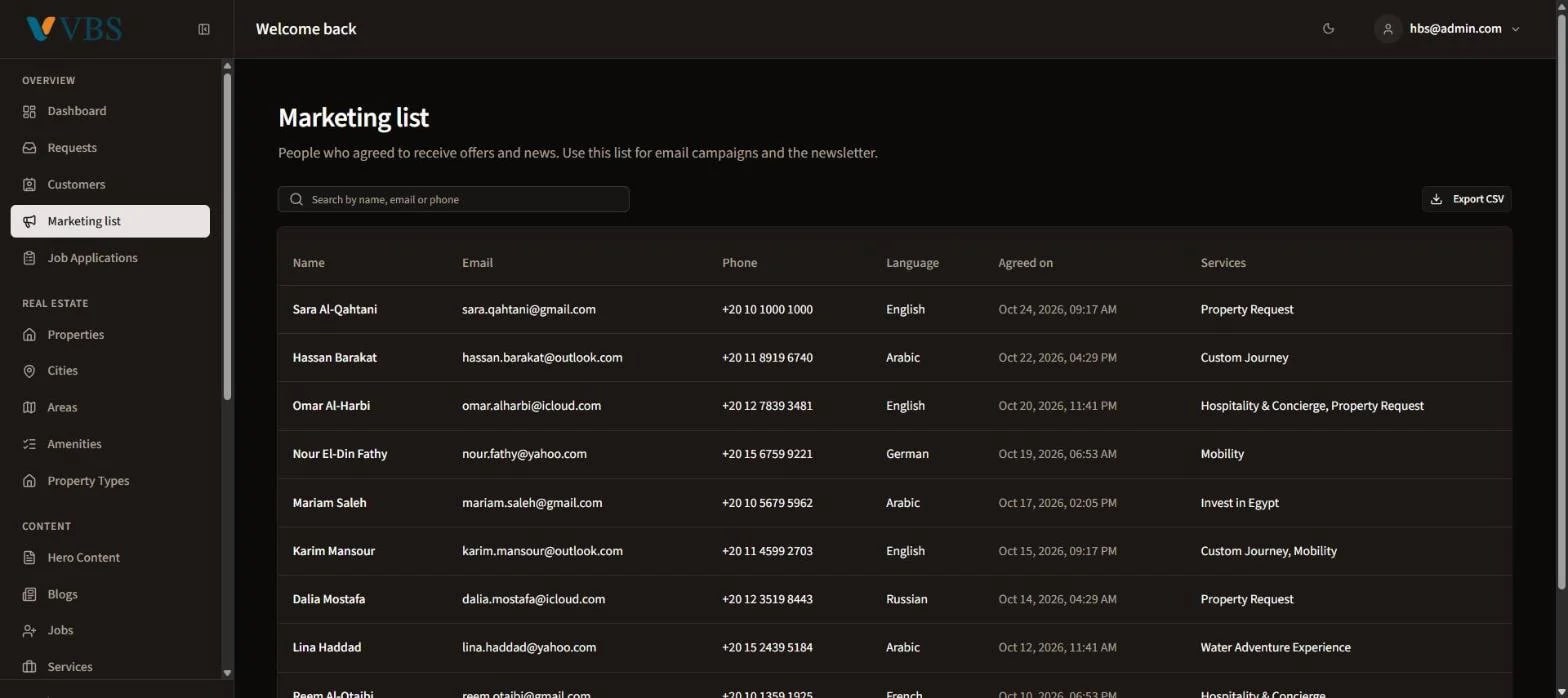Click the Properties house icon
The image size is (1568, 698).
tap(29, 334)
